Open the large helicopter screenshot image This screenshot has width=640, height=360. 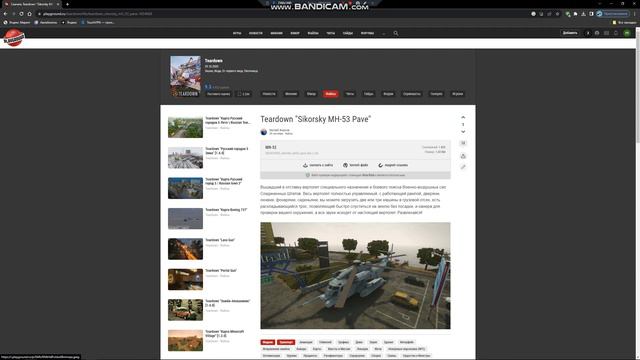pos(356,276)
